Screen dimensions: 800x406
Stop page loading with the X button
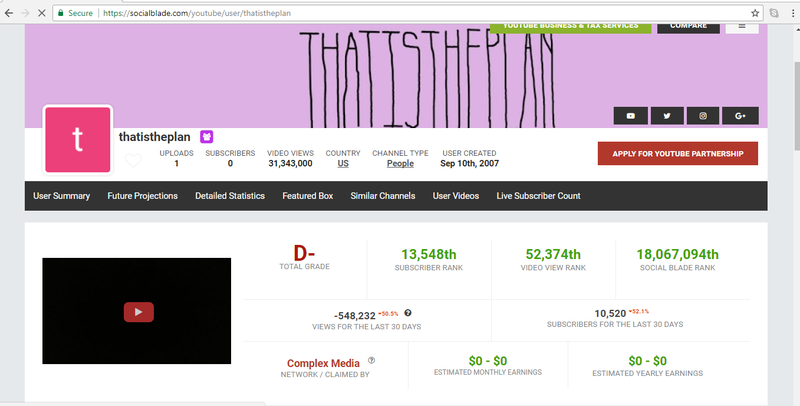(42, 13)
